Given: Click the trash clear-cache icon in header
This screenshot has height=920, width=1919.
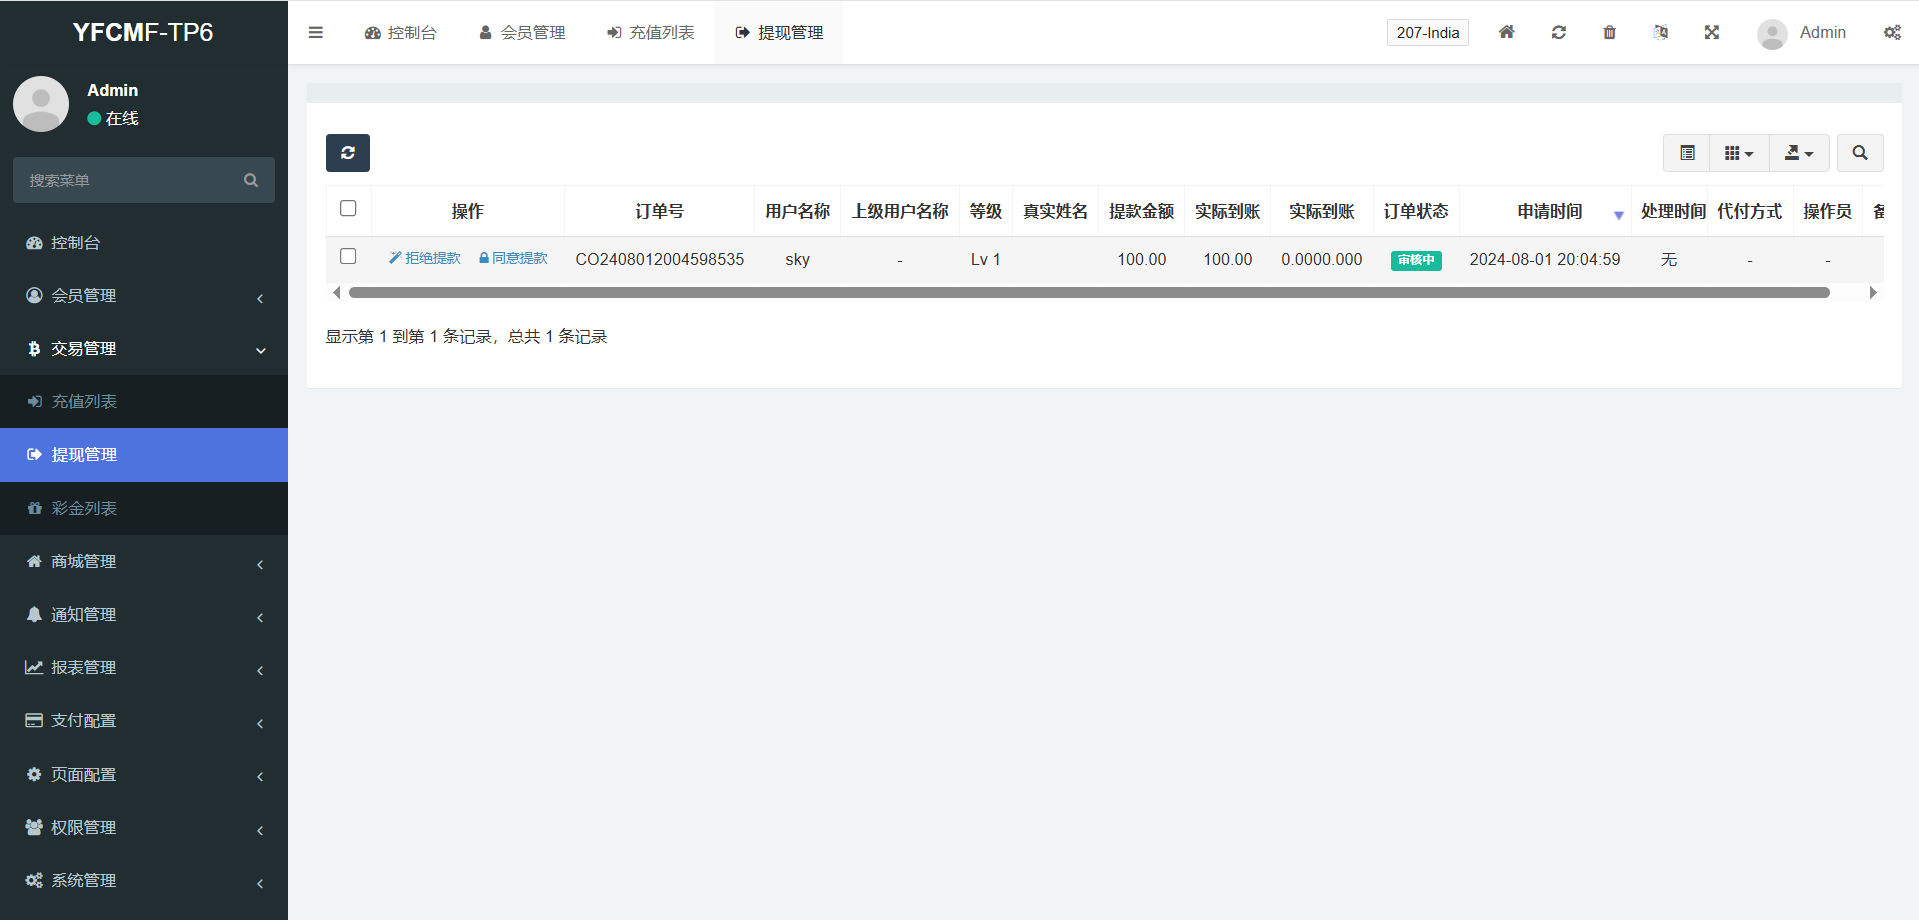Looking at the screenshot, I should click(1609, 33).
